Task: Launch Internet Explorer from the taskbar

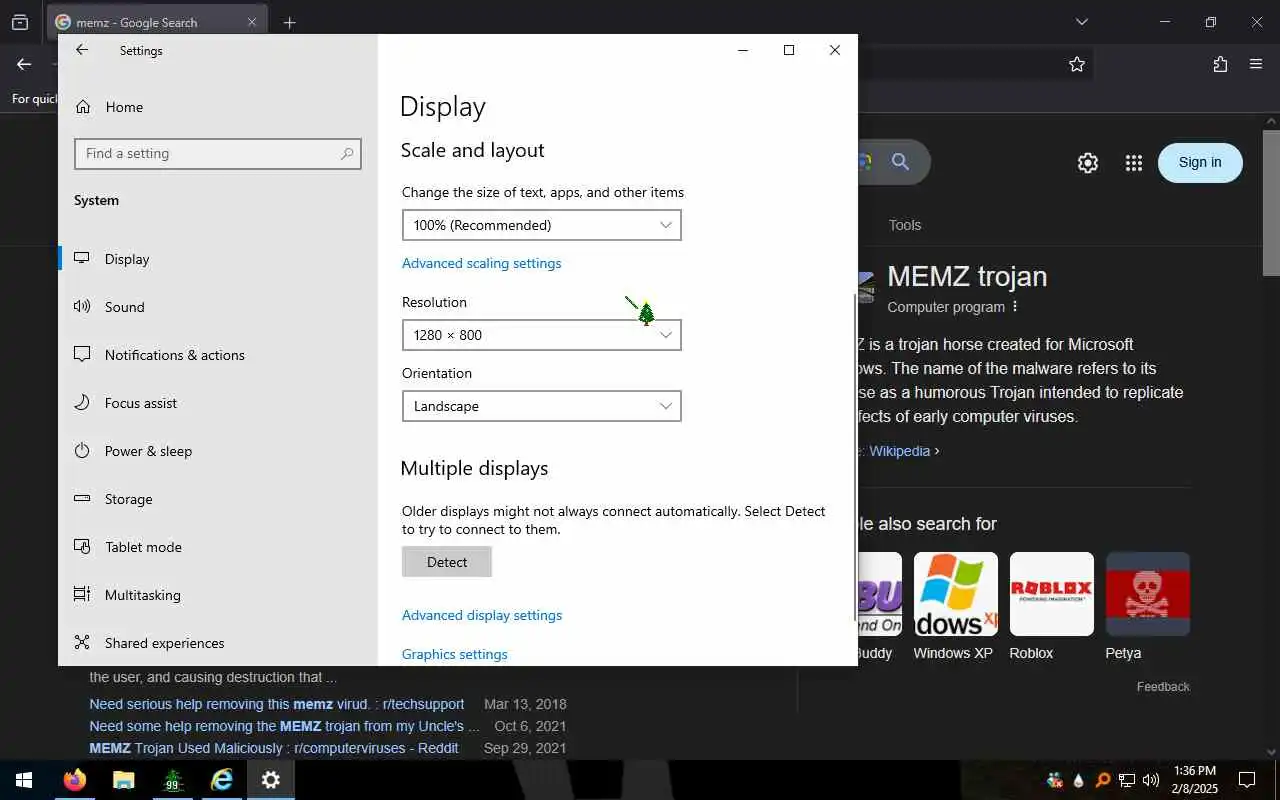Action: click(x=222, y=780)
